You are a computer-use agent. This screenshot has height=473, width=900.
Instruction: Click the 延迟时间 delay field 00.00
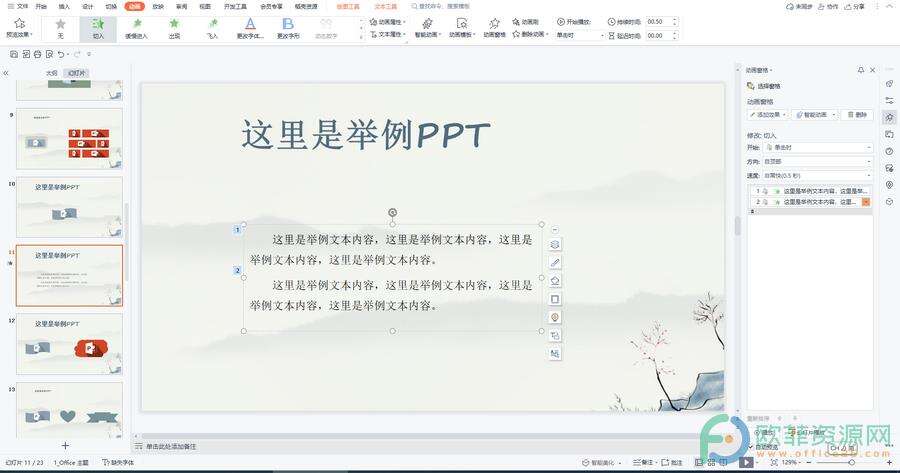click(x=658, y=36)
